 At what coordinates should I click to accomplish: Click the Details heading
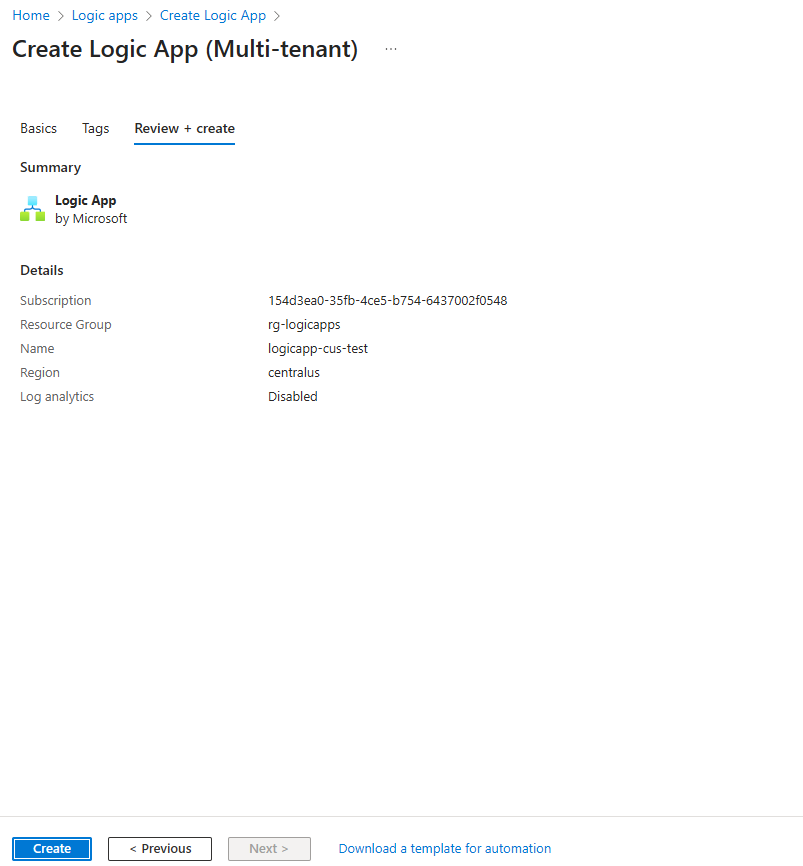point(41,270)
